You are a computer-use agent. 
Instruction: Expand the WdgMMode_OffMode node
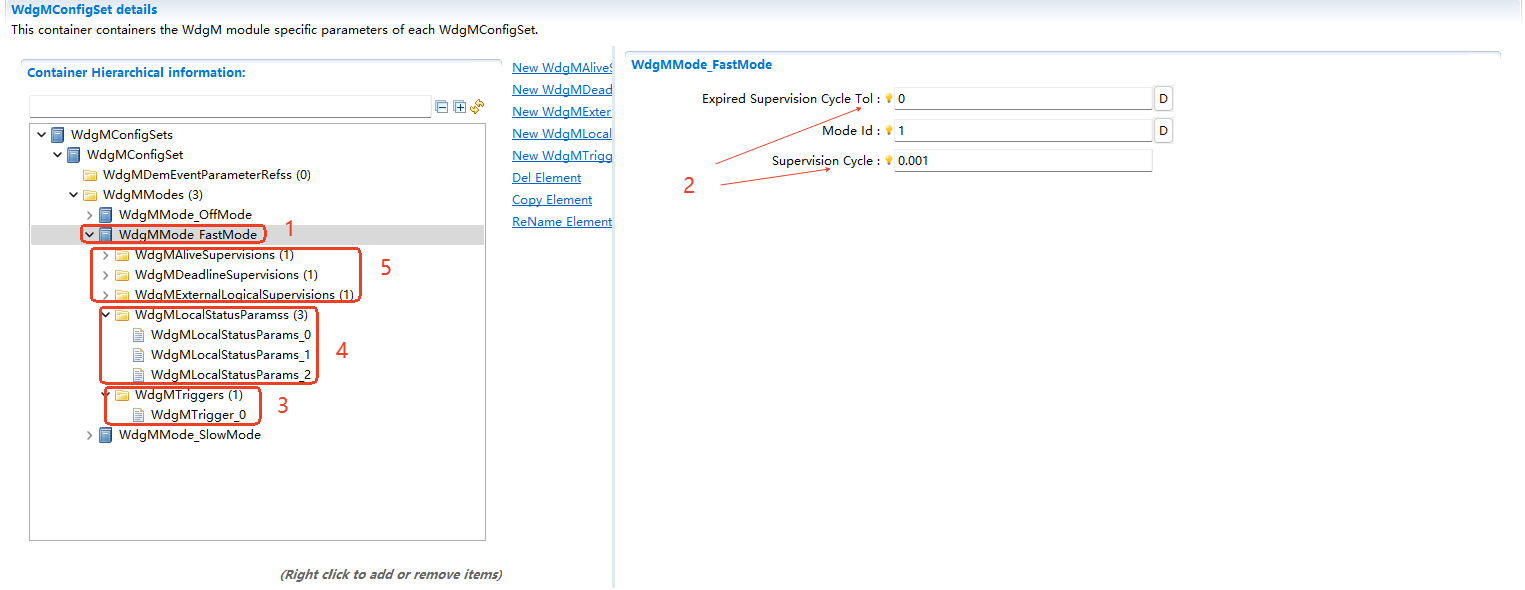[89, 215]
